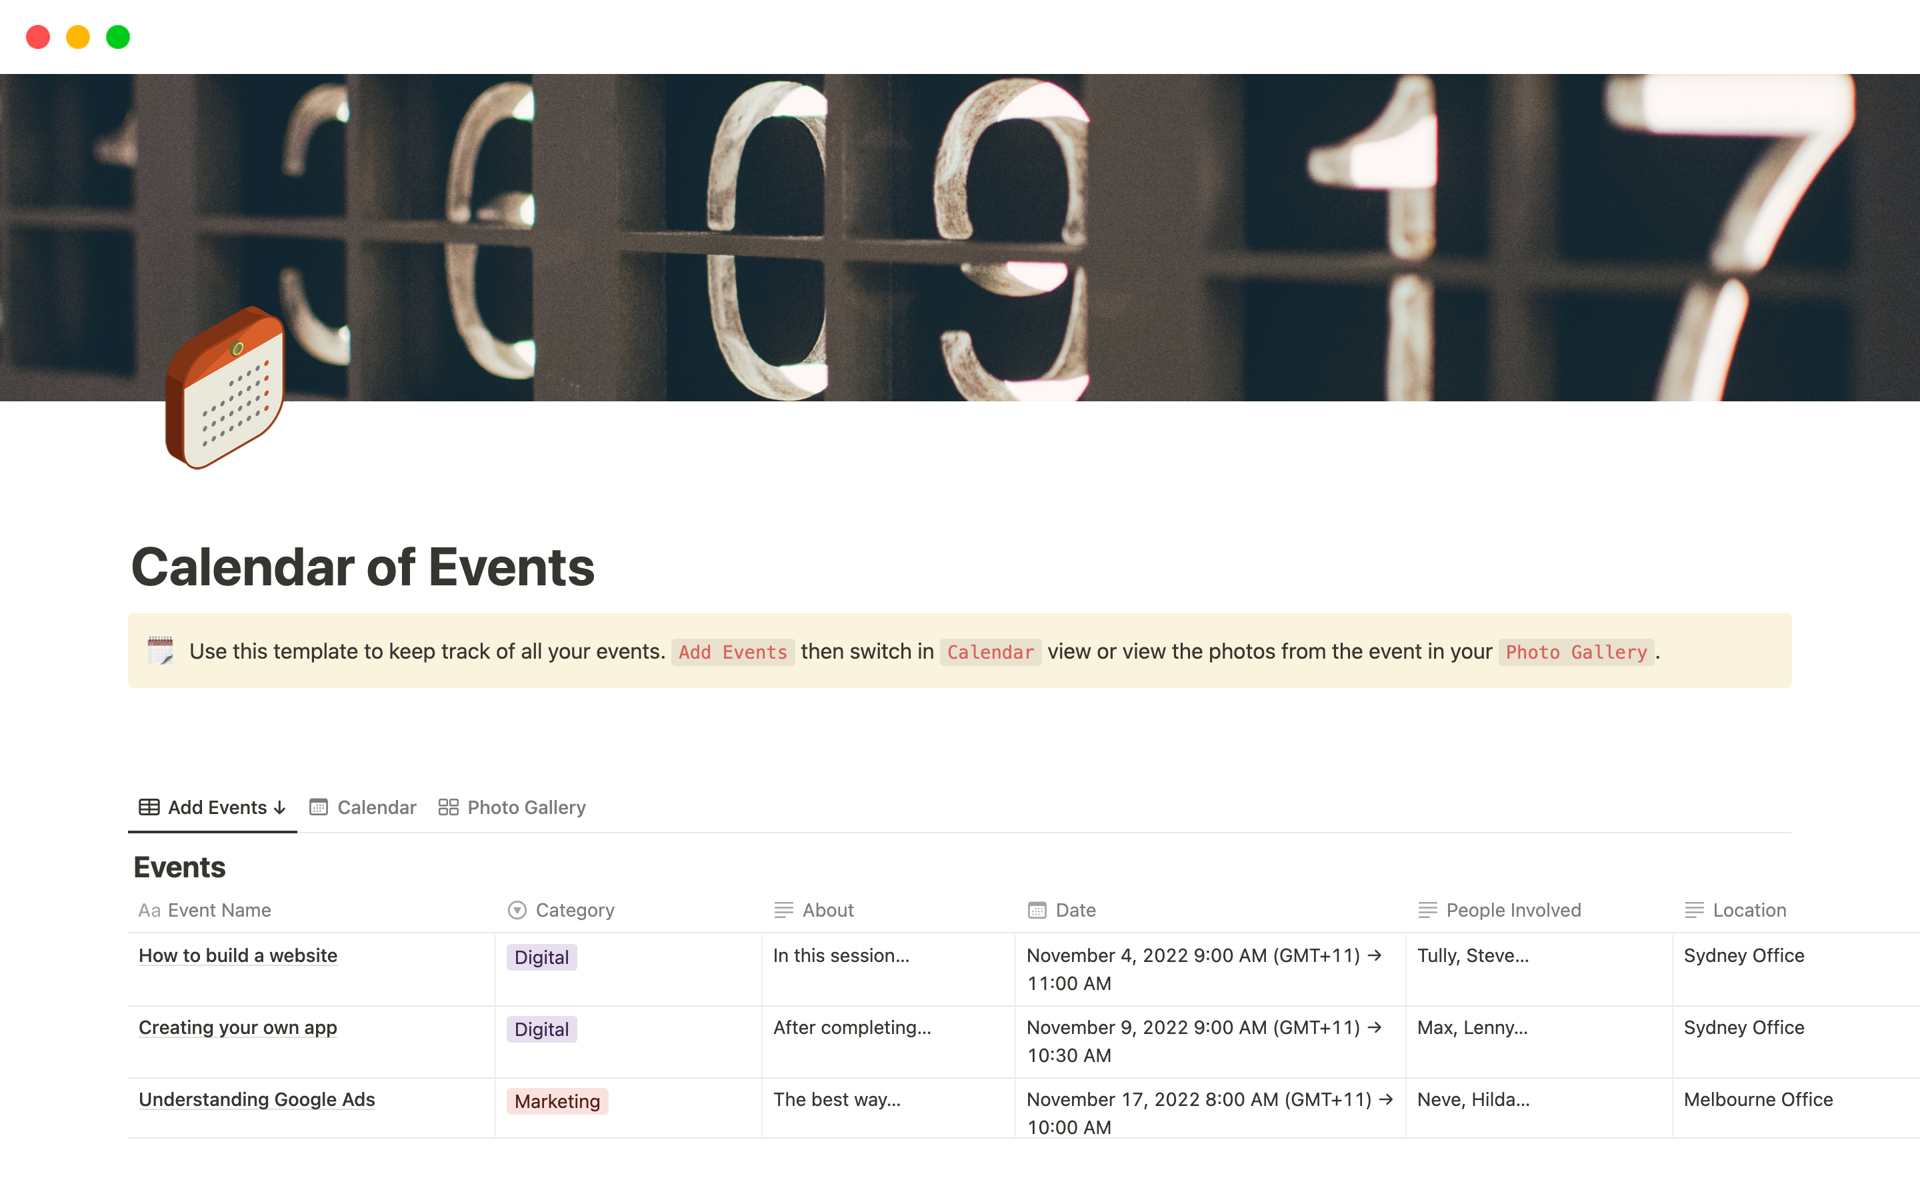1920x1200 pixels.
Task: Click the Date column header icon
Action: 1037,910
